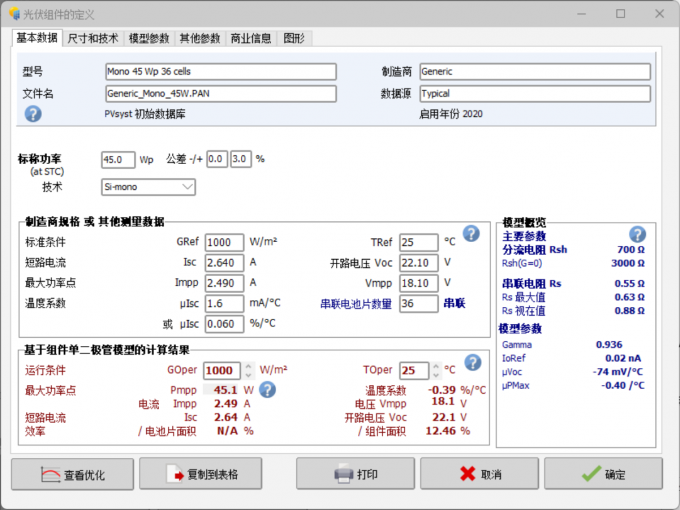Click the 复制到表格 button
The width and height of the screenshot is (680, 510).
pyautogui.click(x=200, y=474)
